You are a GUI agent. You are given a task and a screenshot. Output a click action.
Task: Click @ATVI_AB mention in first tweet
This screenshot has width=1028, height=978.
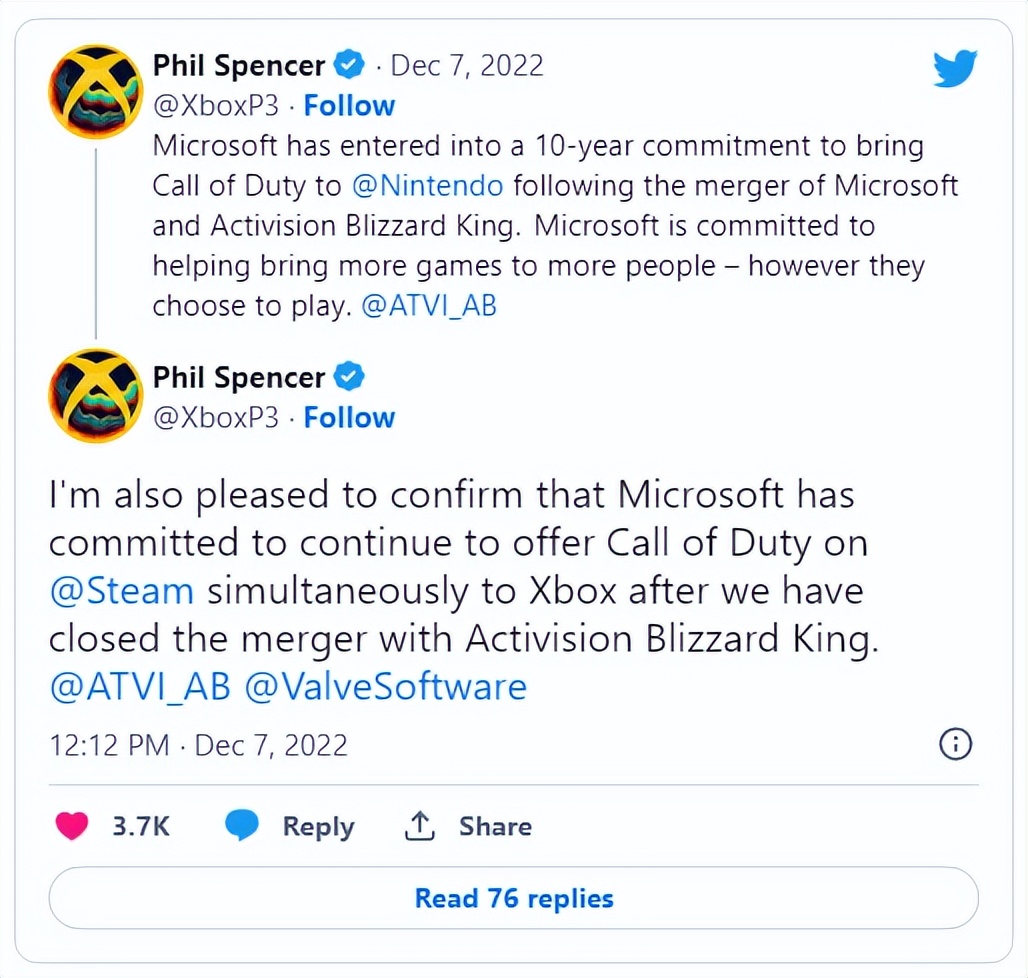point(428,305)
